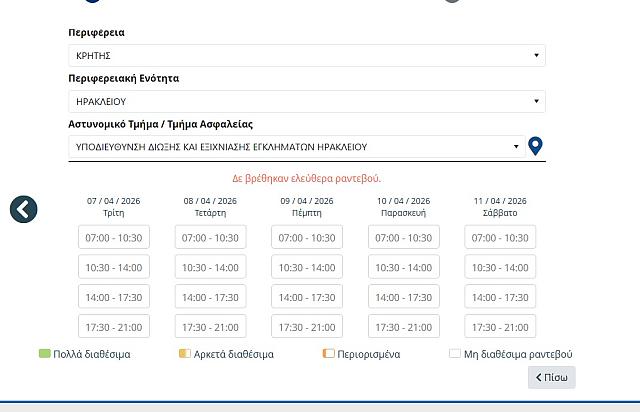Screen dimensions: 640x412
Task: Pick Thursday 09/04 slot 14:00 - 17:30
Action: [x=307, y=297]
